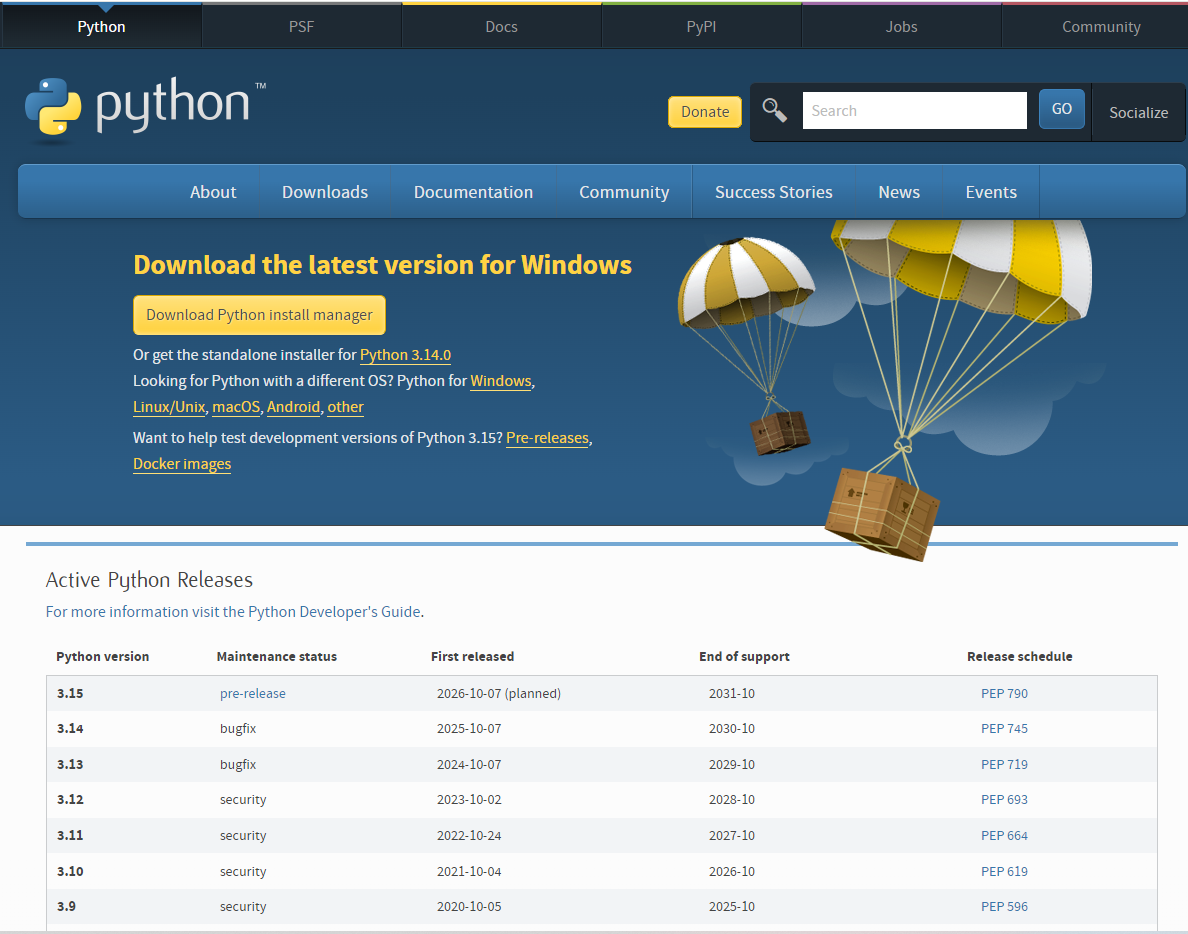Follow the 'other' OS link
This screenshot has height=934, width=1188.
pos(345,407)
